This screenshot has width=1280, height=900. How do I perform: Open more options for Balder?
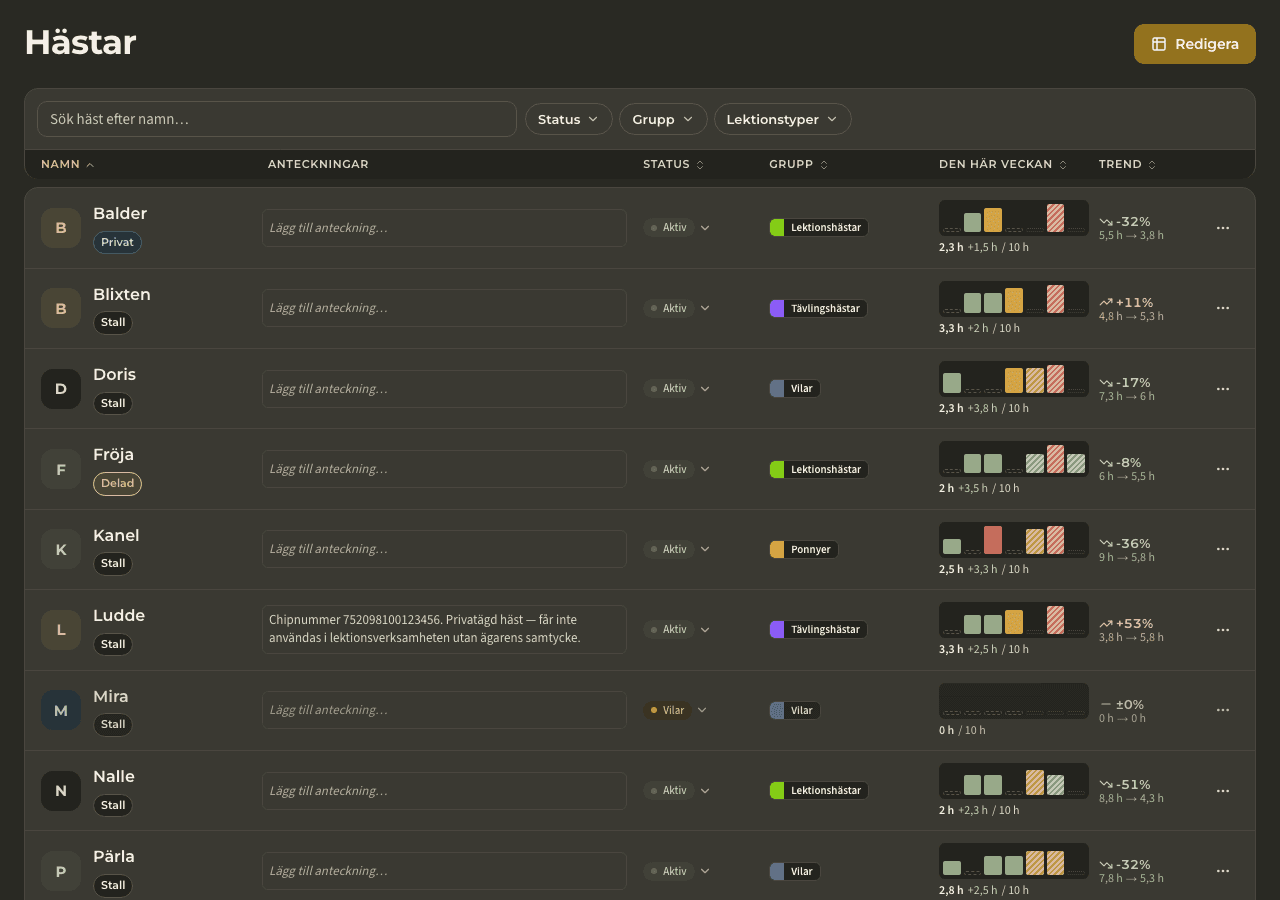pyautogui.click(x=1222, y=228)
